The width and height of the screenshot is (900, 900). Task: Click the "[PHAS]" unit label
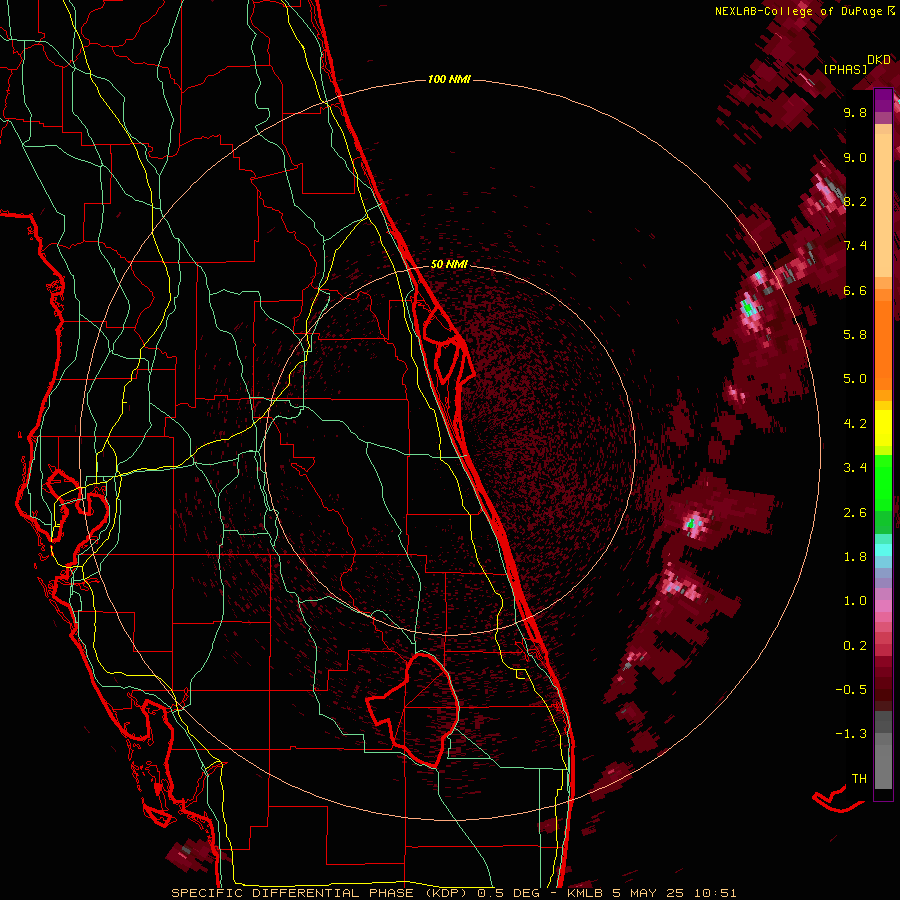845,69
